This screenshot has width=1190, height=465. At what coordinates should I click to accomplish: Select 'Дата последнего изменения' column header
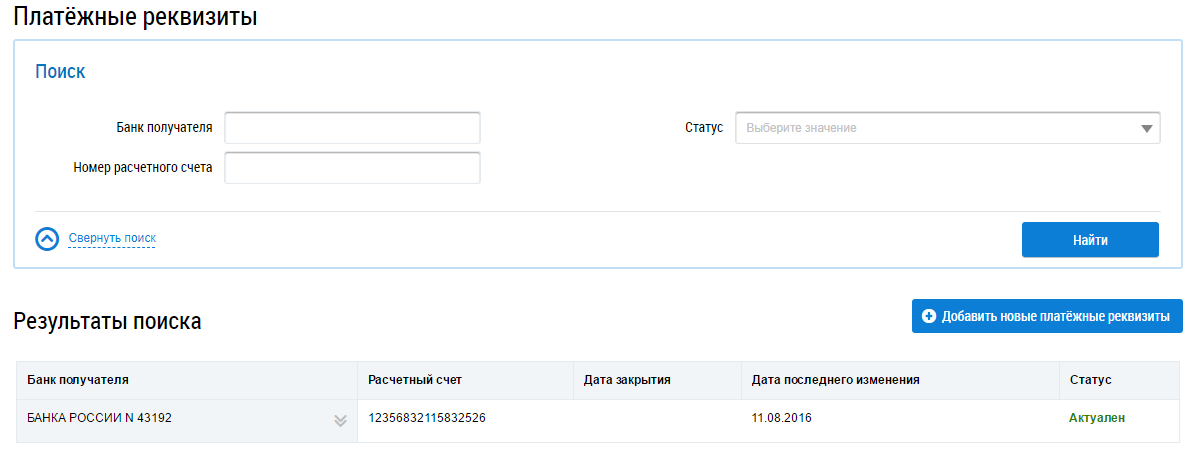(835, 380)
